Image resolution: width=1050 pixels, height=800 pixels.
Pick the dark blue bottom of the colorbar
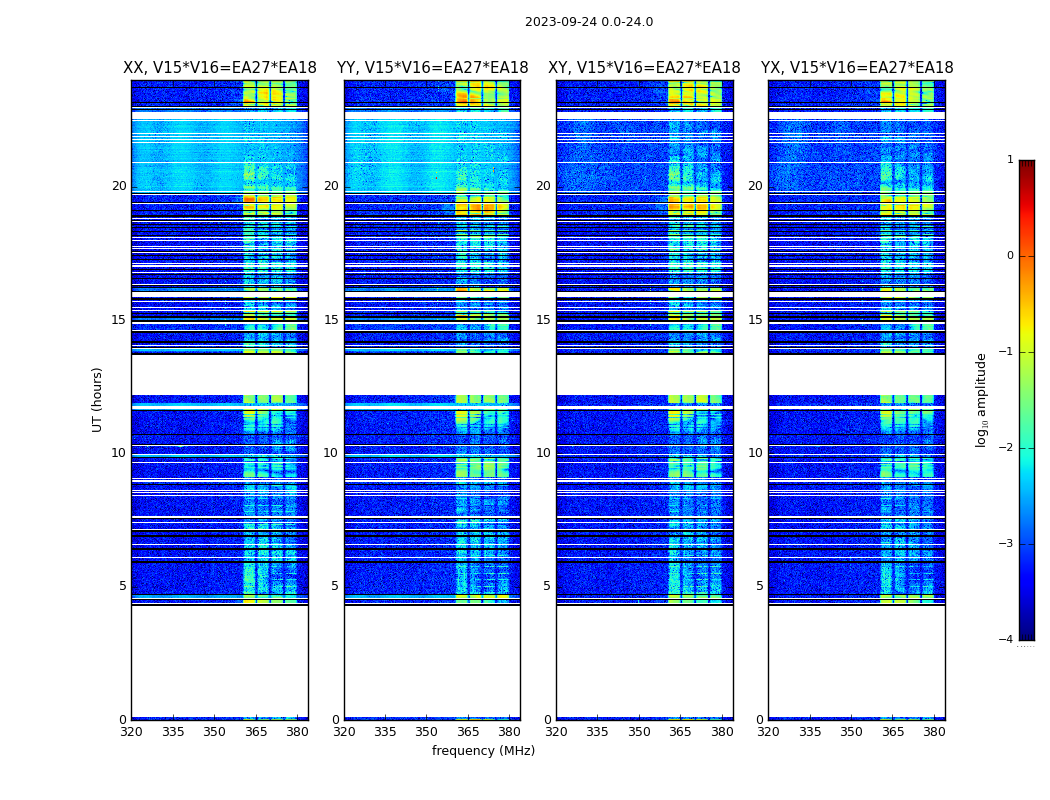point(1026,635)
